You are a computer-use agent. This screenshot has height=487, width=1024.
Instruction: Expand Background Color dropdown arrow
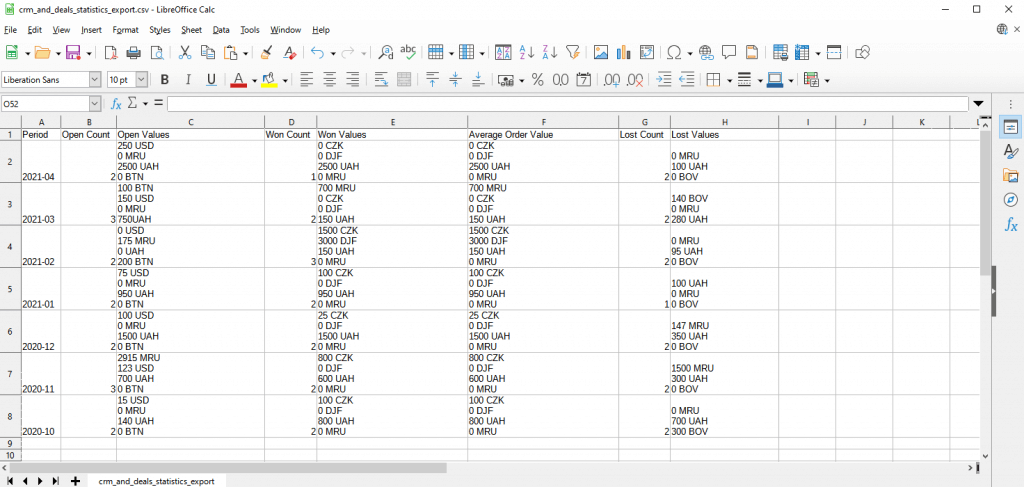click(x=285, y=80)
